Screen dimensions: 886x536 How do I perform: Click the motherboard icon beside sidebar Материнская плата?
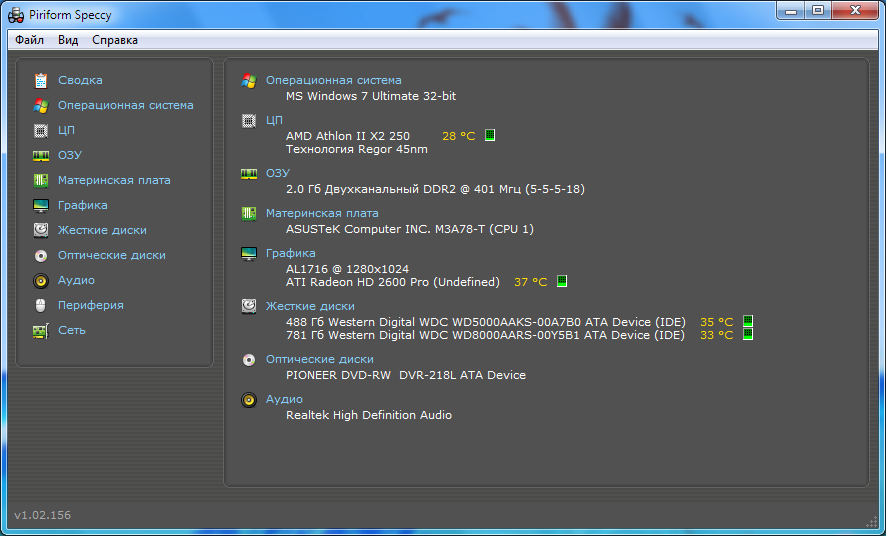click(x=41, y=180)
